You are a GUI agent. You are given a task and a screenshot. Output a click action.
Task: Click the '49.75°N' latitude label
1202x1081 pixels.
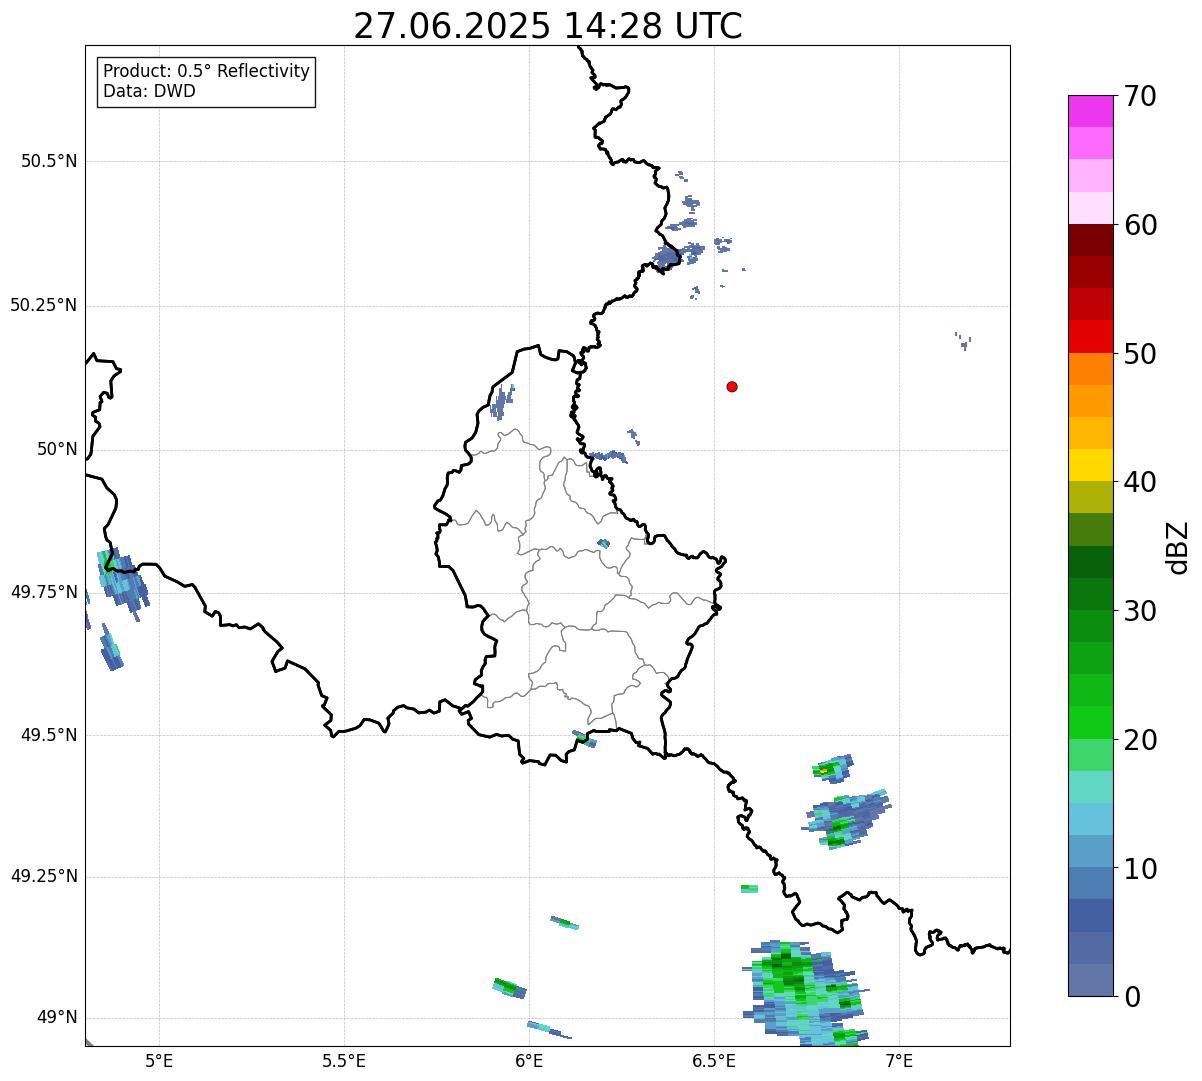point(44,592)
